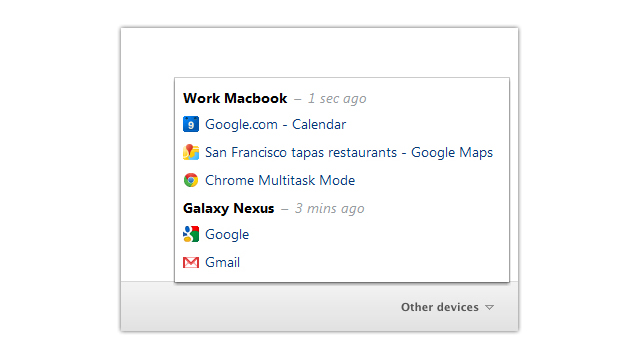
Task: Click the "1 sec ago" timestamp
Action: [x=337, y=99]
